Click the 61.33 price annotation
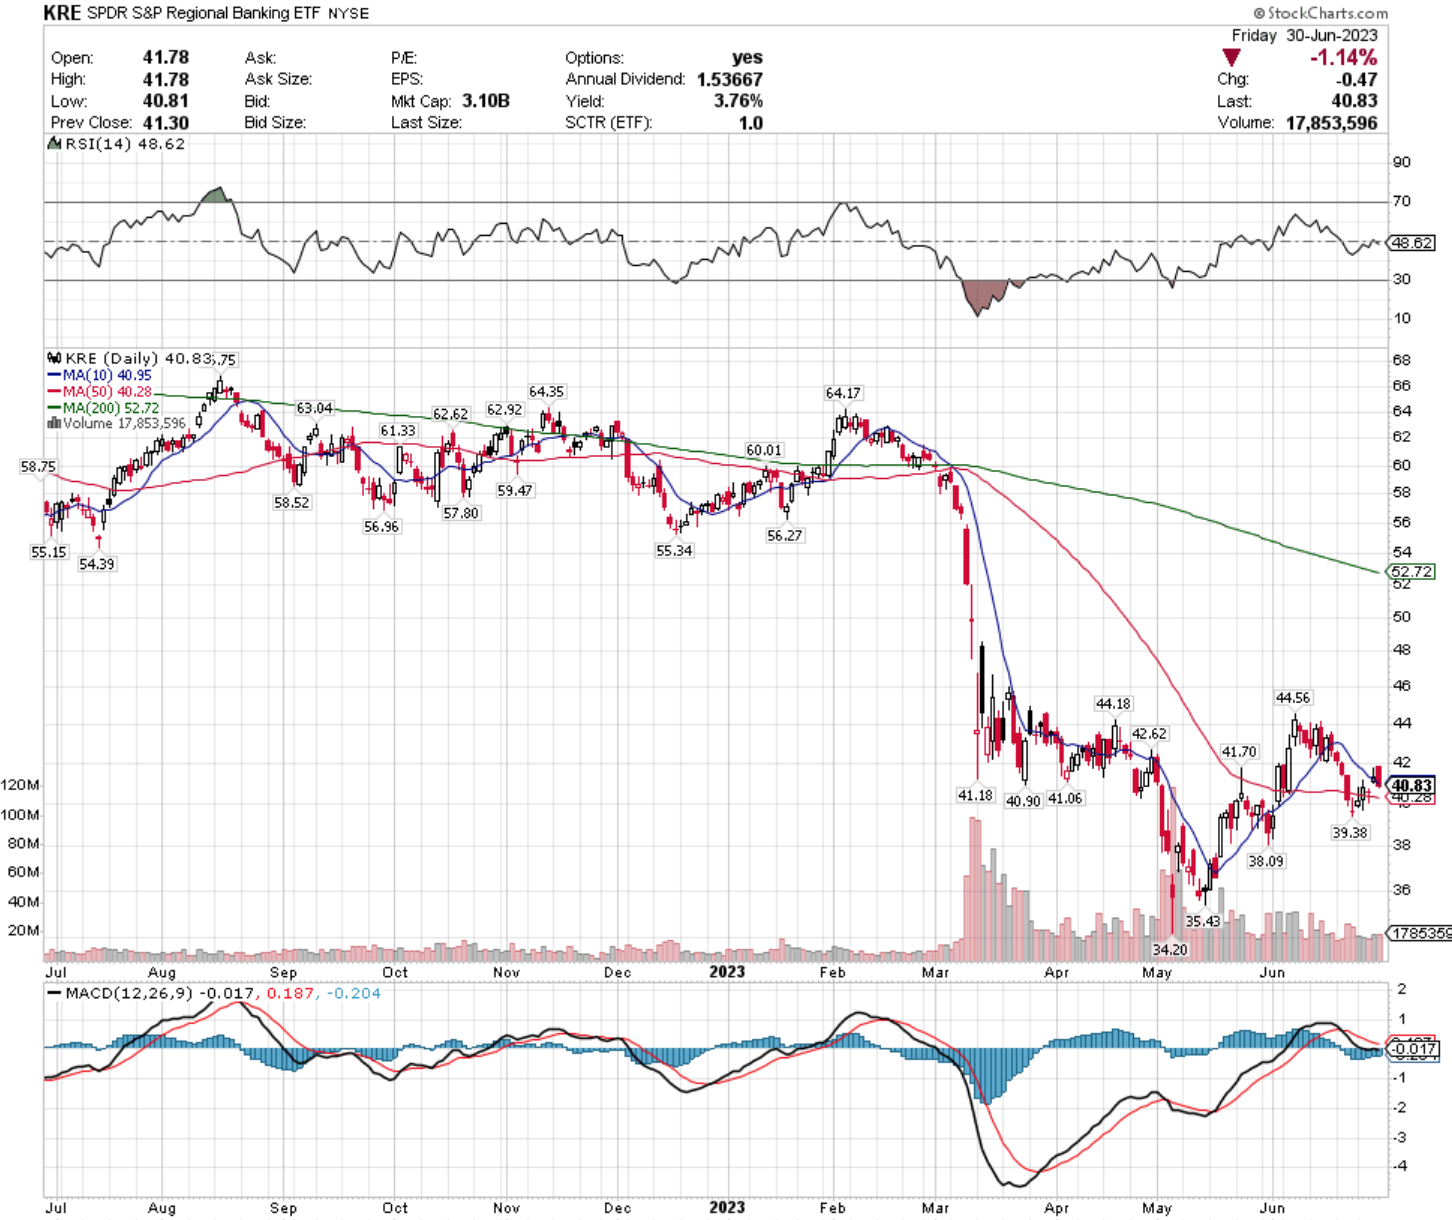 tap(397, 430)
